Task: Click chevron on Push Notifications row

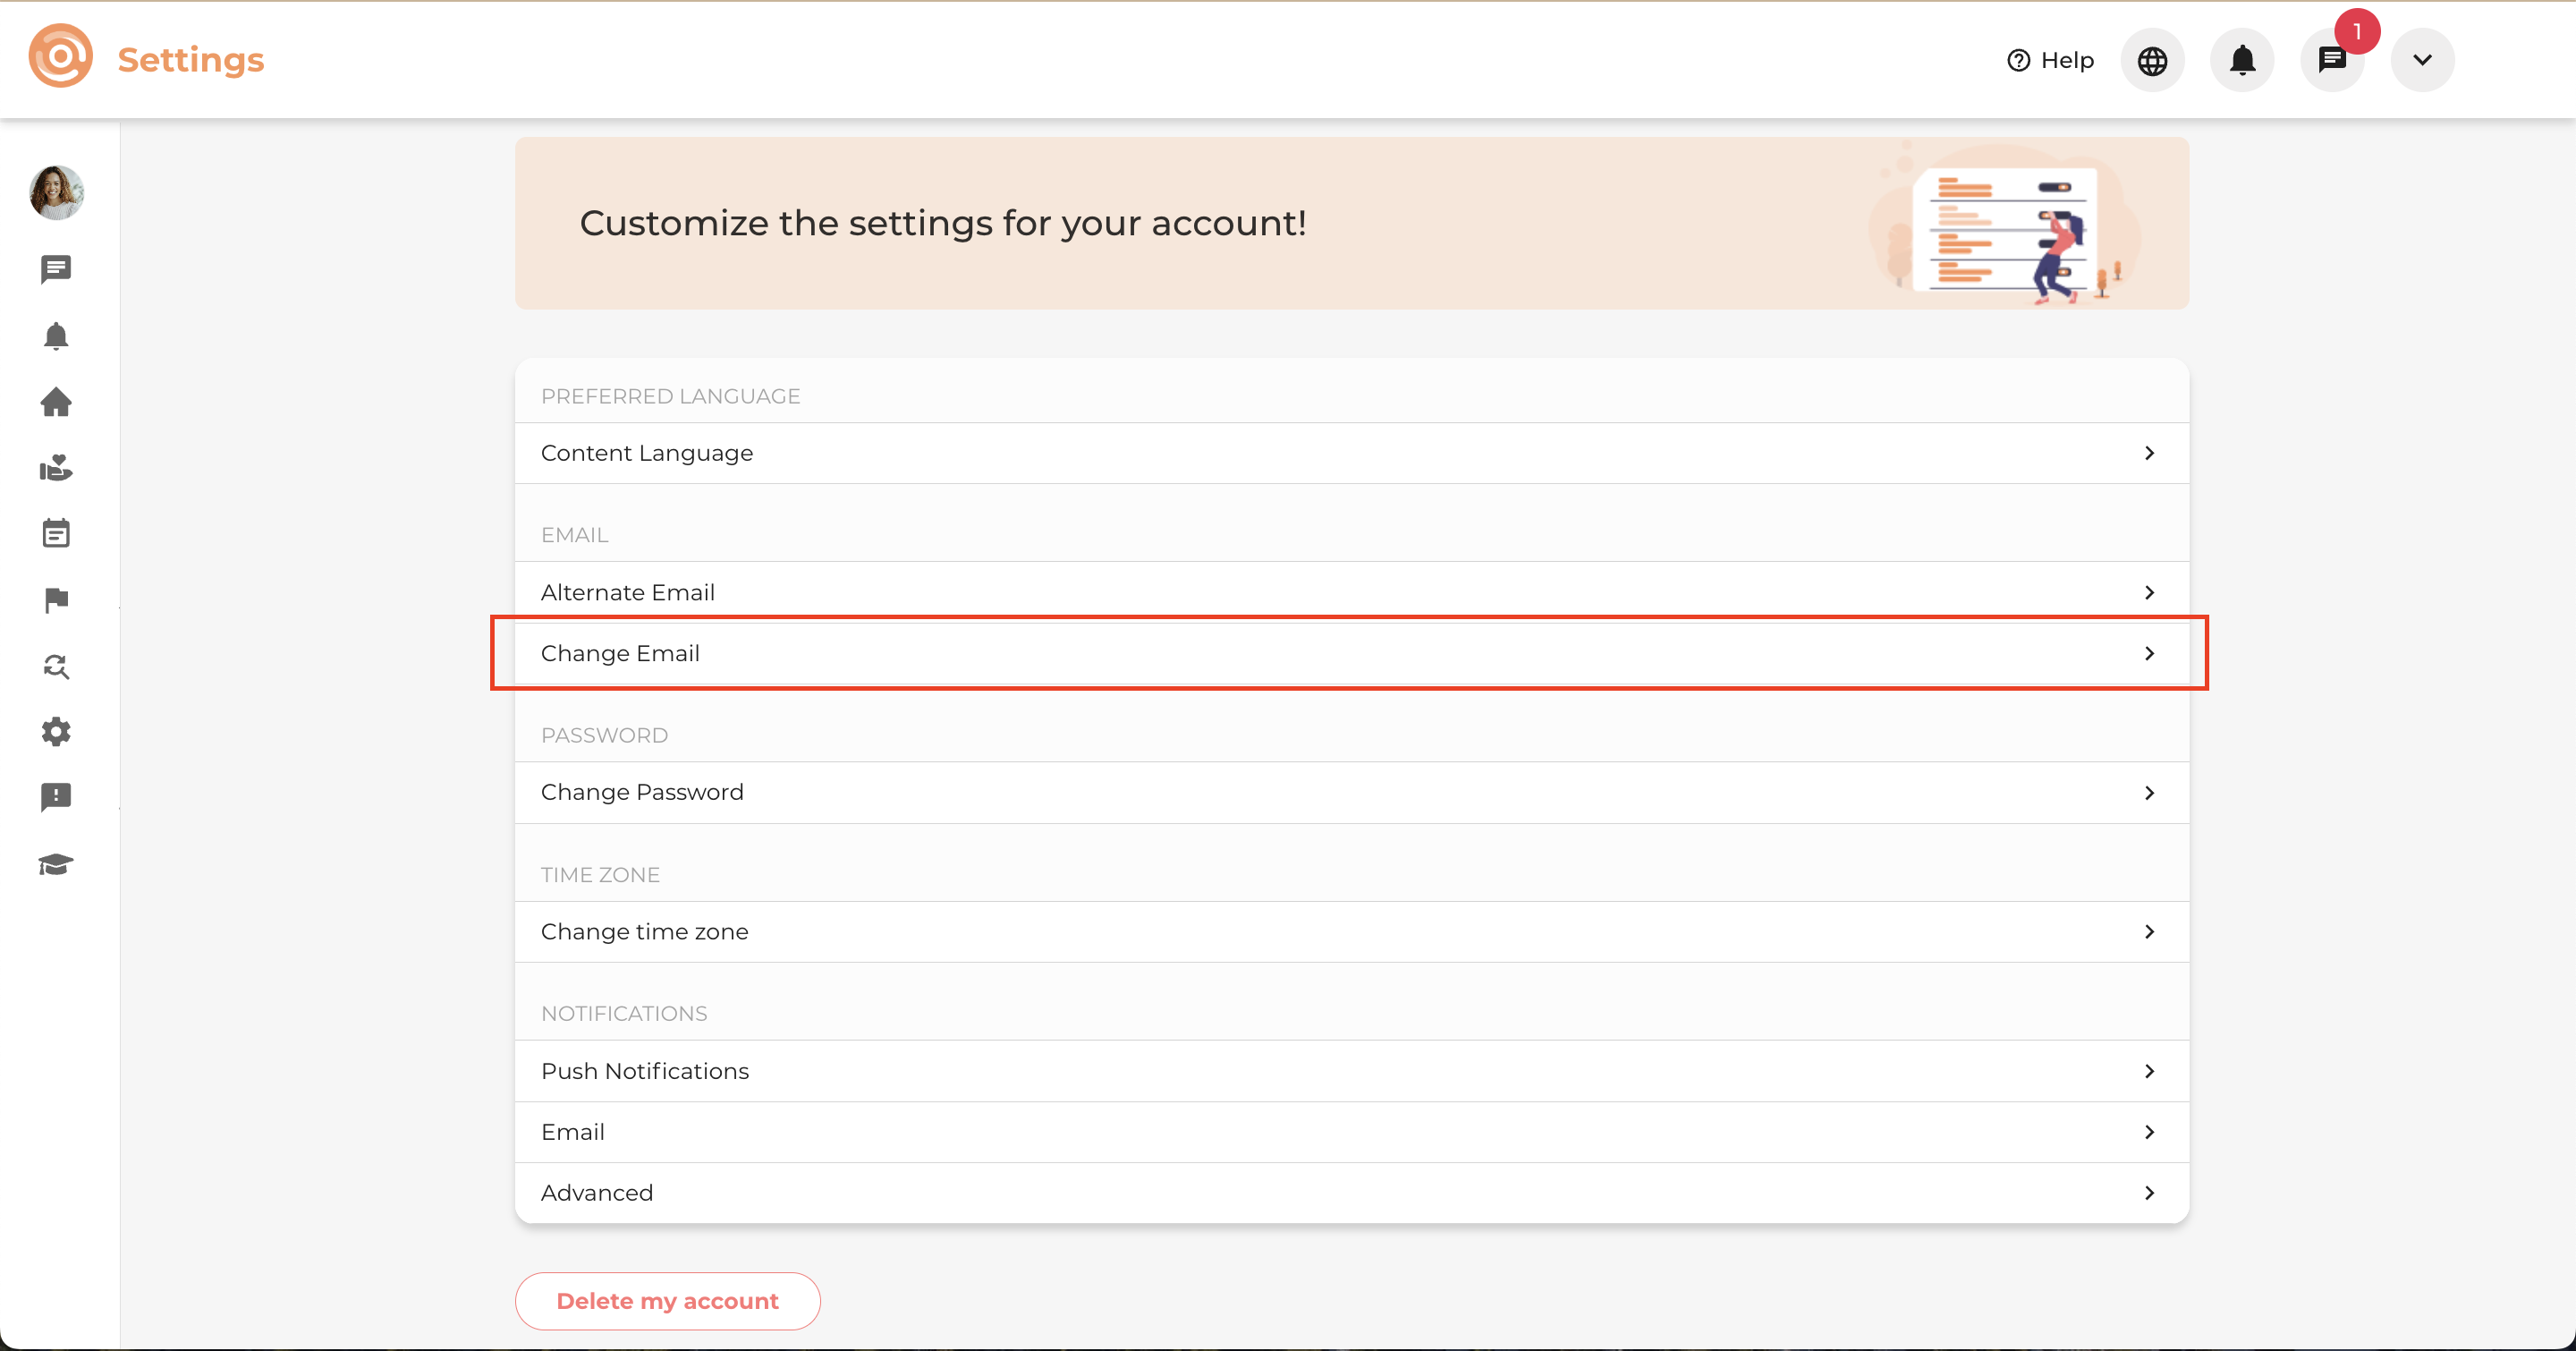Action: point(2149,1071)
